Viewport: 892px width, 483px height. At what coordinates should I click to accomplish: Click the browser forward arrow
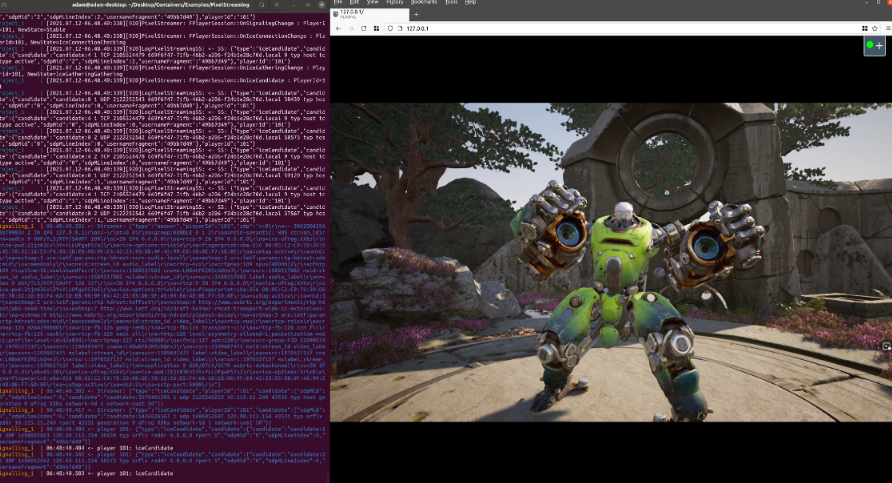(353, 29)
